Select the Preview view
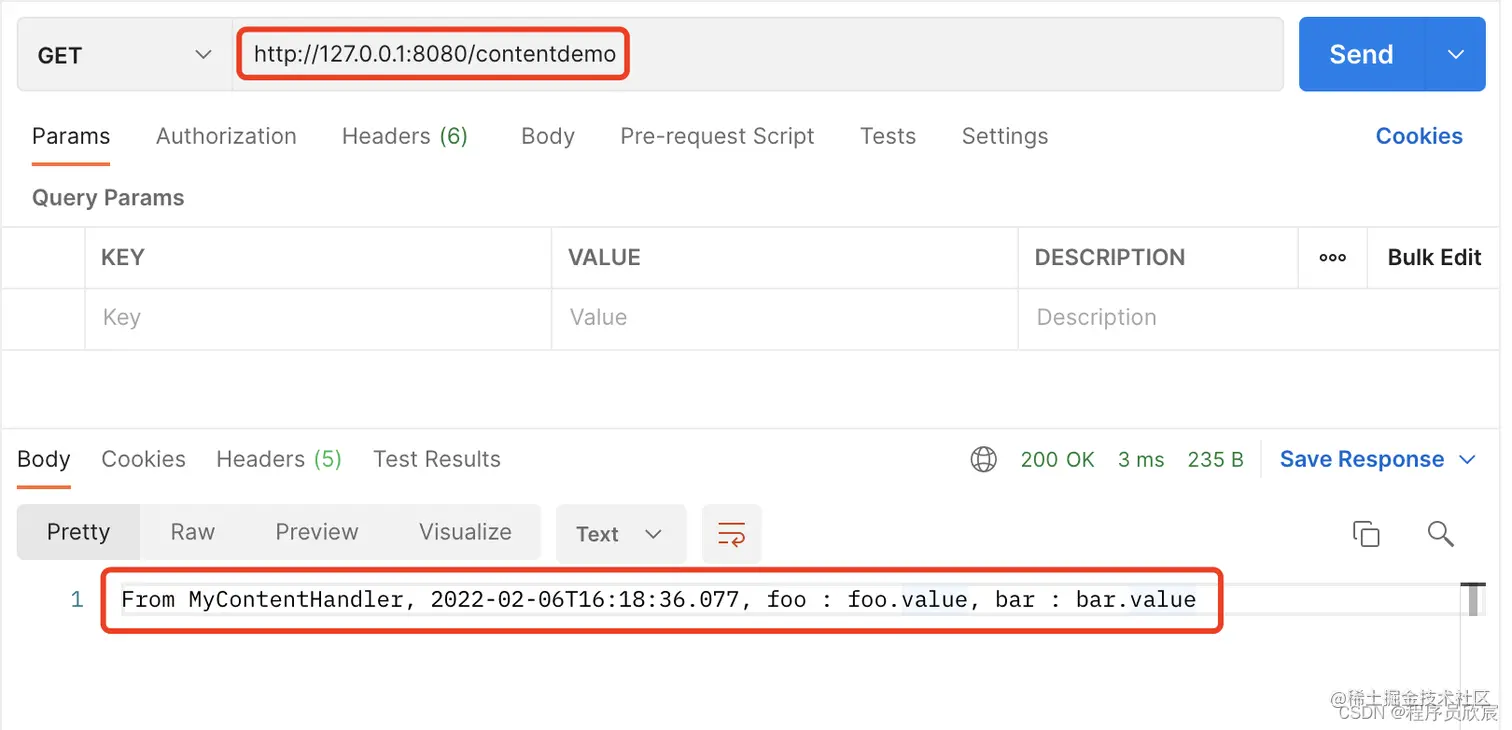The image size is (1512, 730). 316,532
